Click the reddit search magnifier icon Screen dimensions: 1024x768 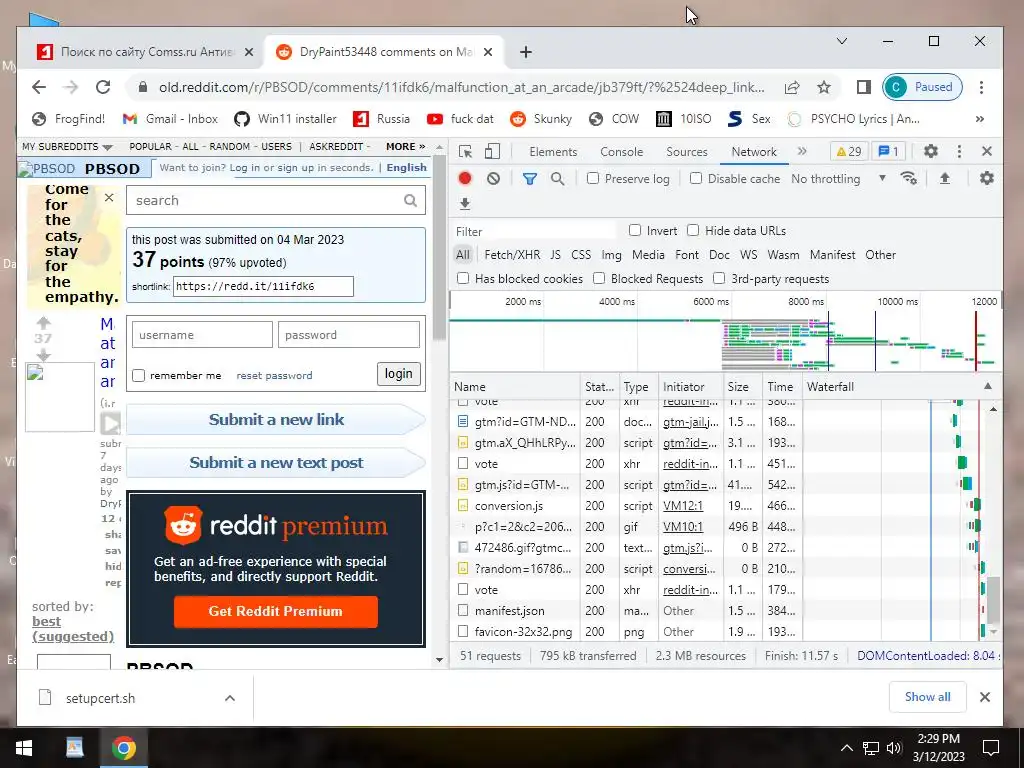[x=410, y=200]
